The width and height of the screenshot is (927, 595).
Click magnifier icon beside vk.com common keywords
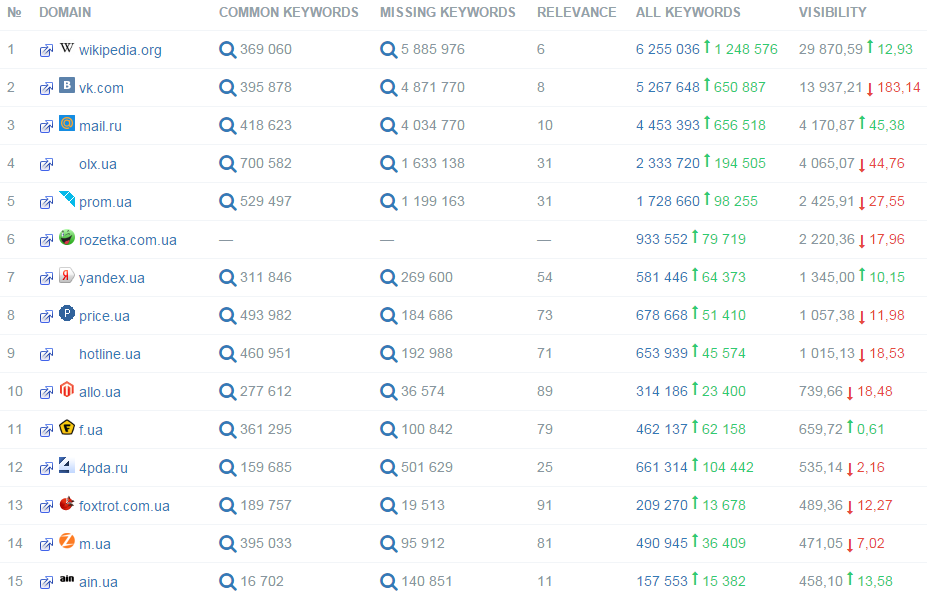pos(228,88)
